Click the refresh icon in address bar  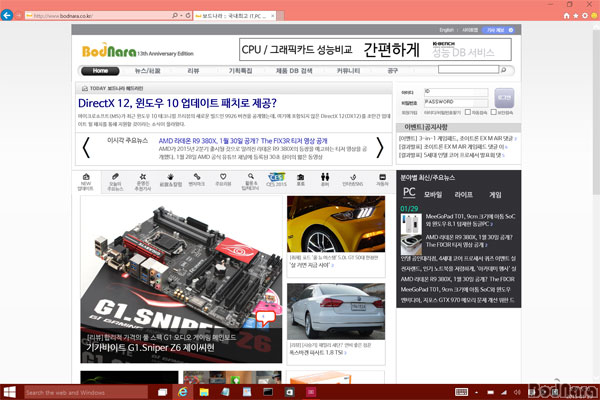point(188,16)
